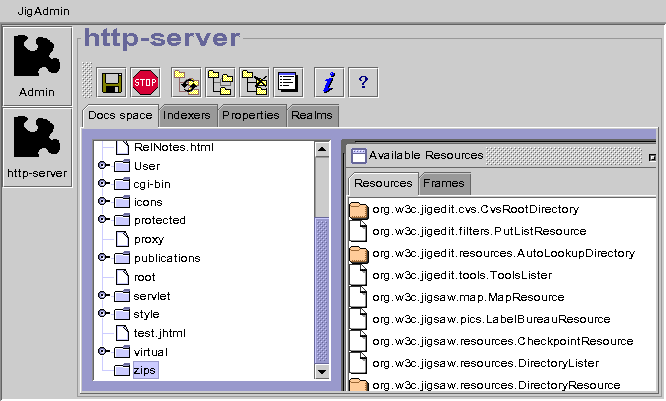Expand the protected folder node
The width and height of the screenshot is (666, 401).
103,220
